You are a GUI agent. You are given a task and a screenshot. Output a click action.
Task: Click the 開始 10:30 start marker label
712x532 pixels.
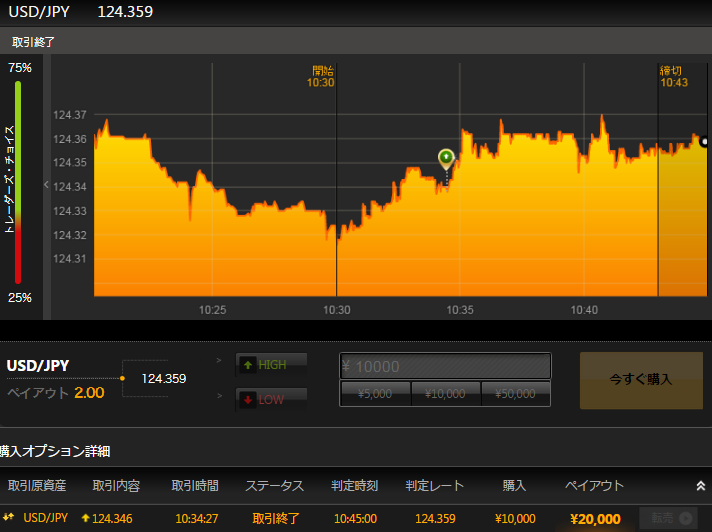pyautogui.click(x=321, y=76)
